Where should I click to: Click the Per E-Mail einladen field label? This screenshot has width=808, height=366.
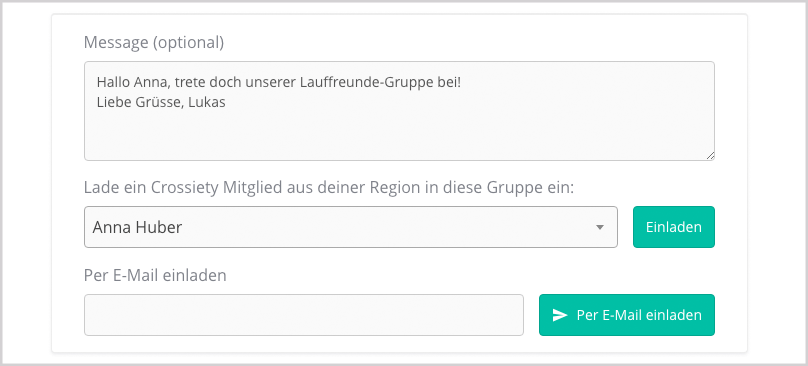click(x=155, y=275)
